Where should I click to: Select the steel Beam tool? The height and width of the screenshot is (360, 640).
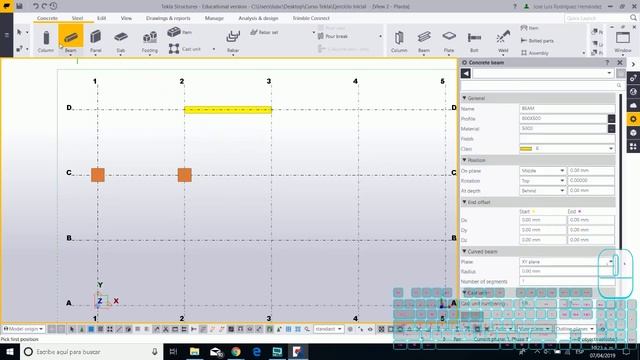(424, 40)
